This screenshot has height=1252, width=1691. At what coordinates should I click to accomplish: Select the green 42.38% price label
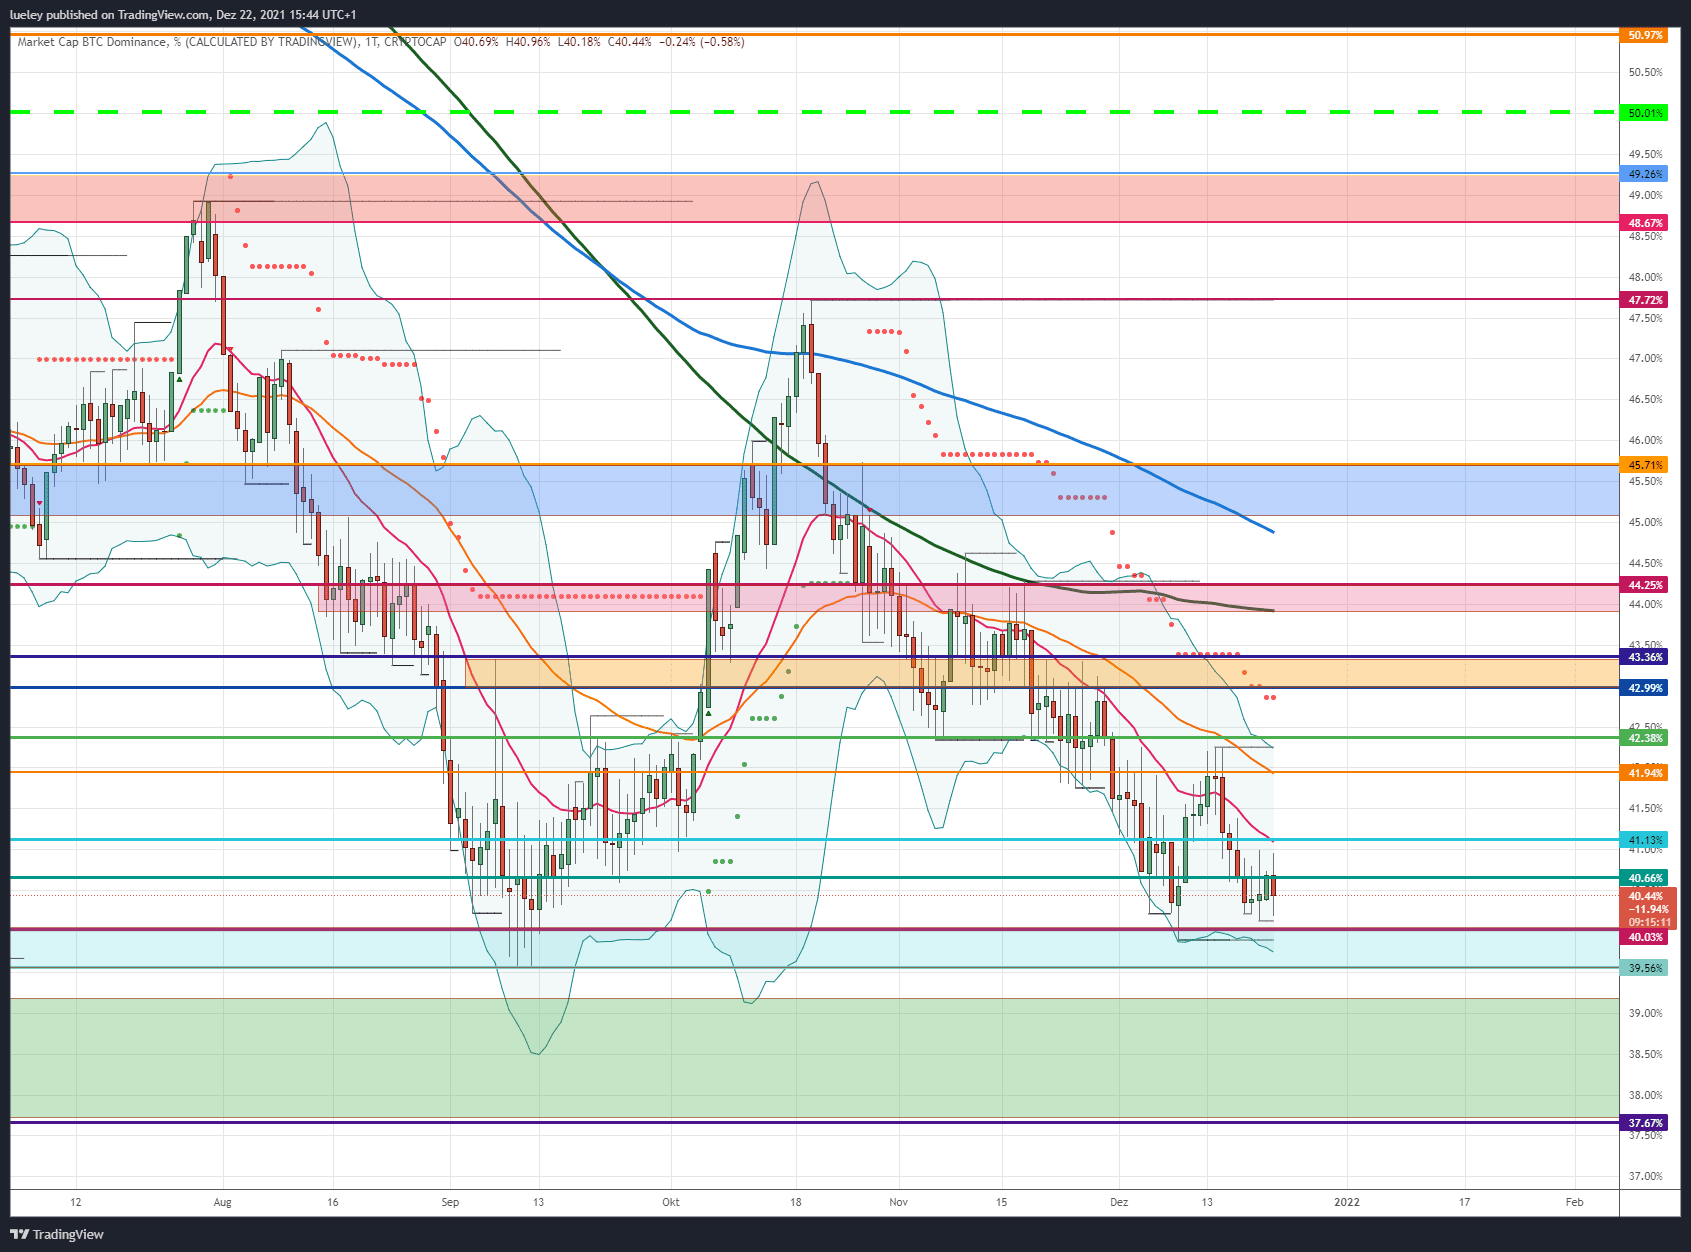(1645, 738)
